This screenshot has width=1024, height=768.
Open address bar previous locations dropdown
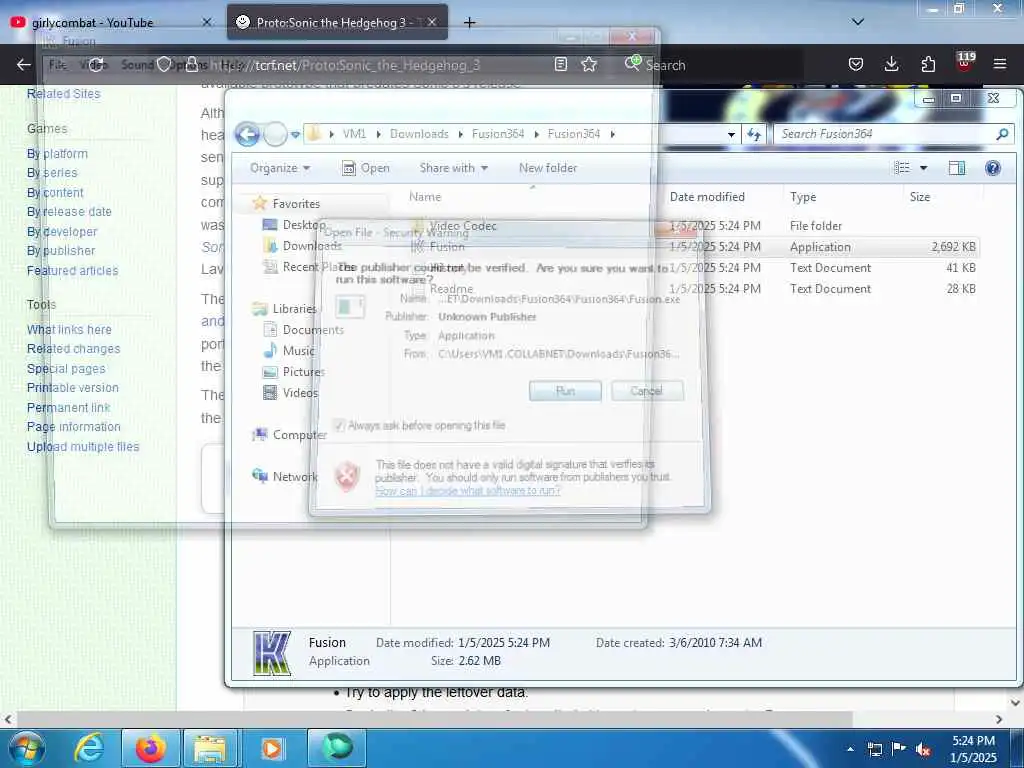point(731,135)
